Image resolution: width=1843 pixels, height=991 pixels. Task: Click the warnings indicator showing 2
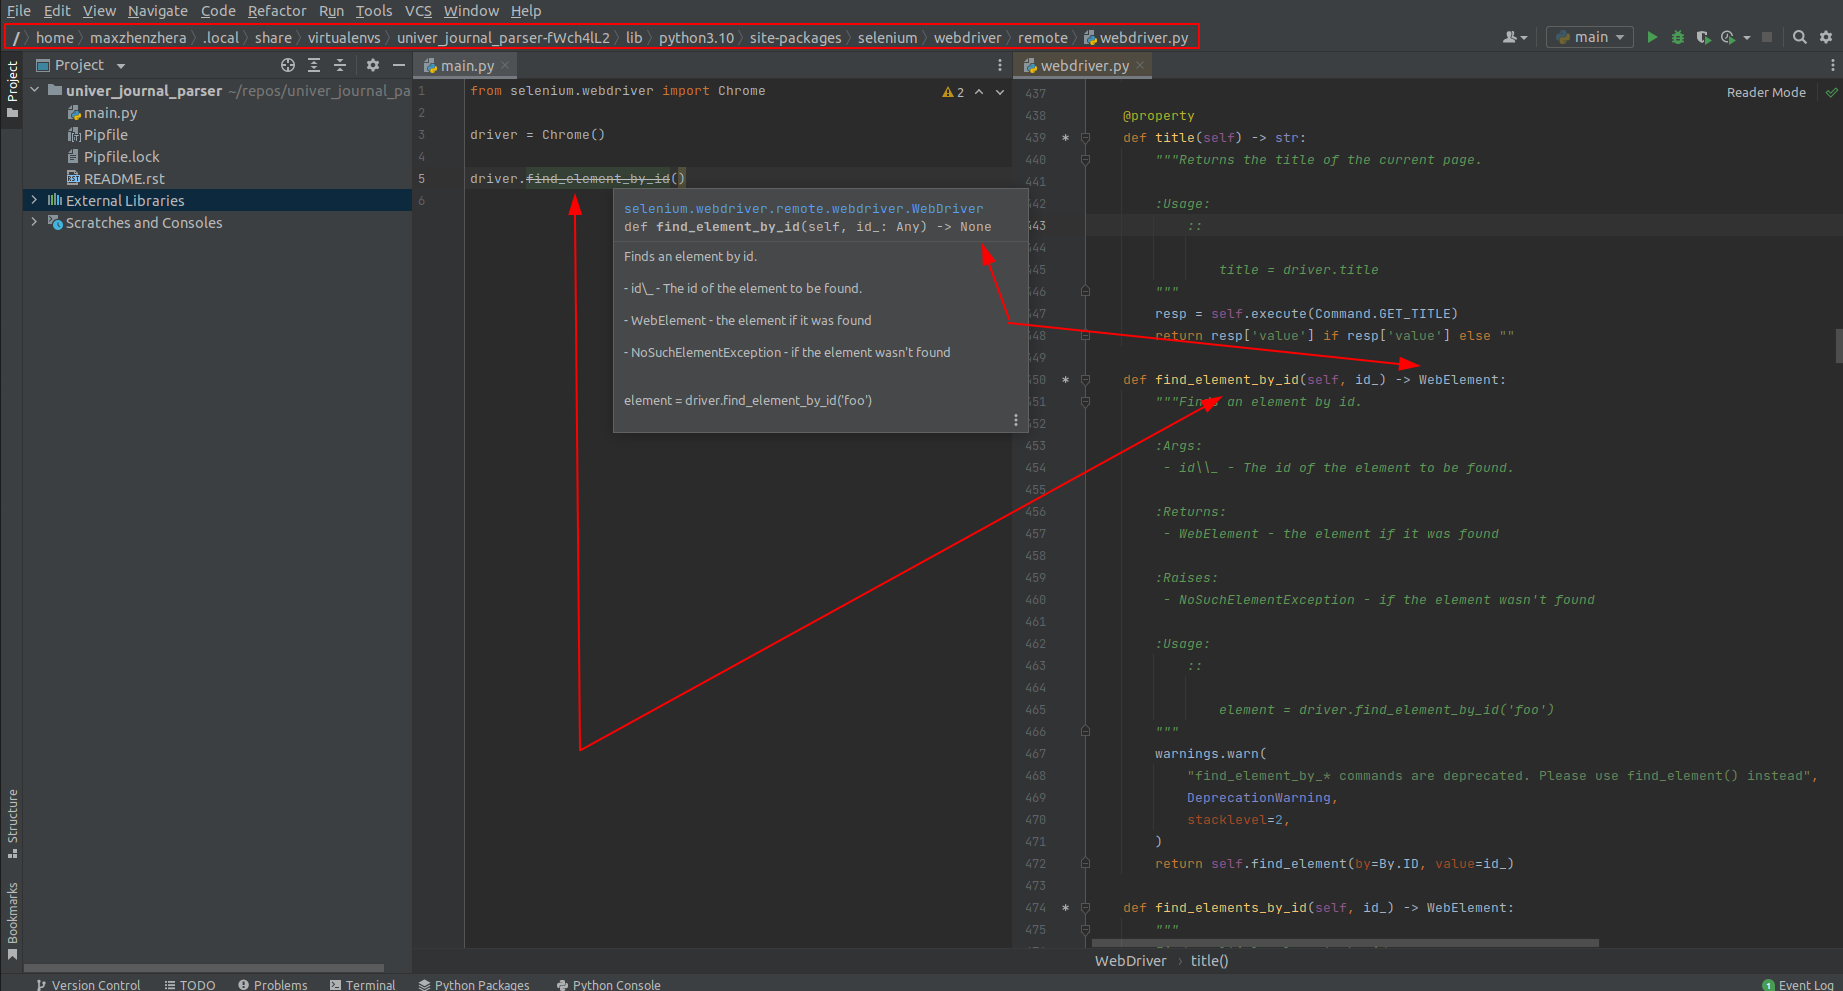click(953, 92)
